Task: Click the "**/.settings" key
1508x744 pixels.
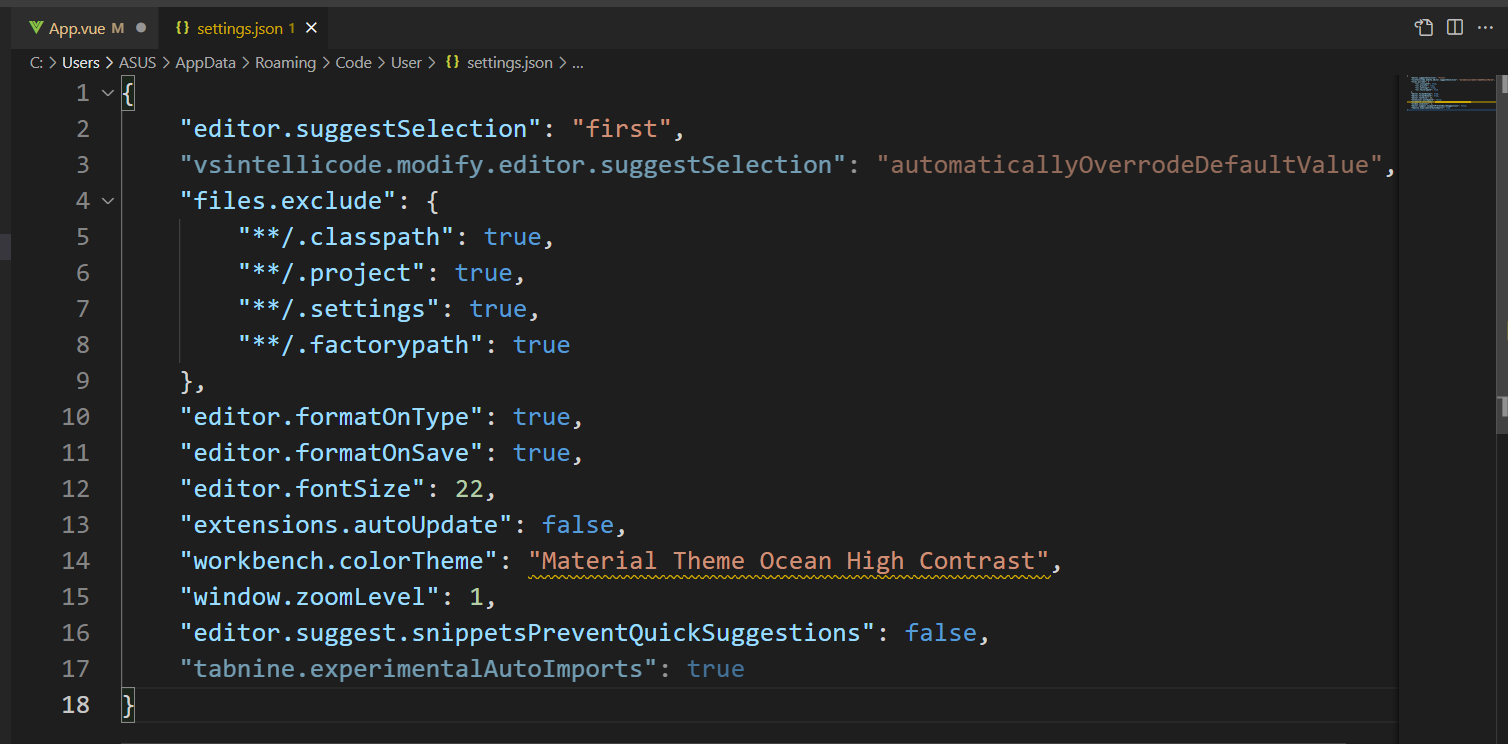Action: pyautogui.click(x=339, y=309)
